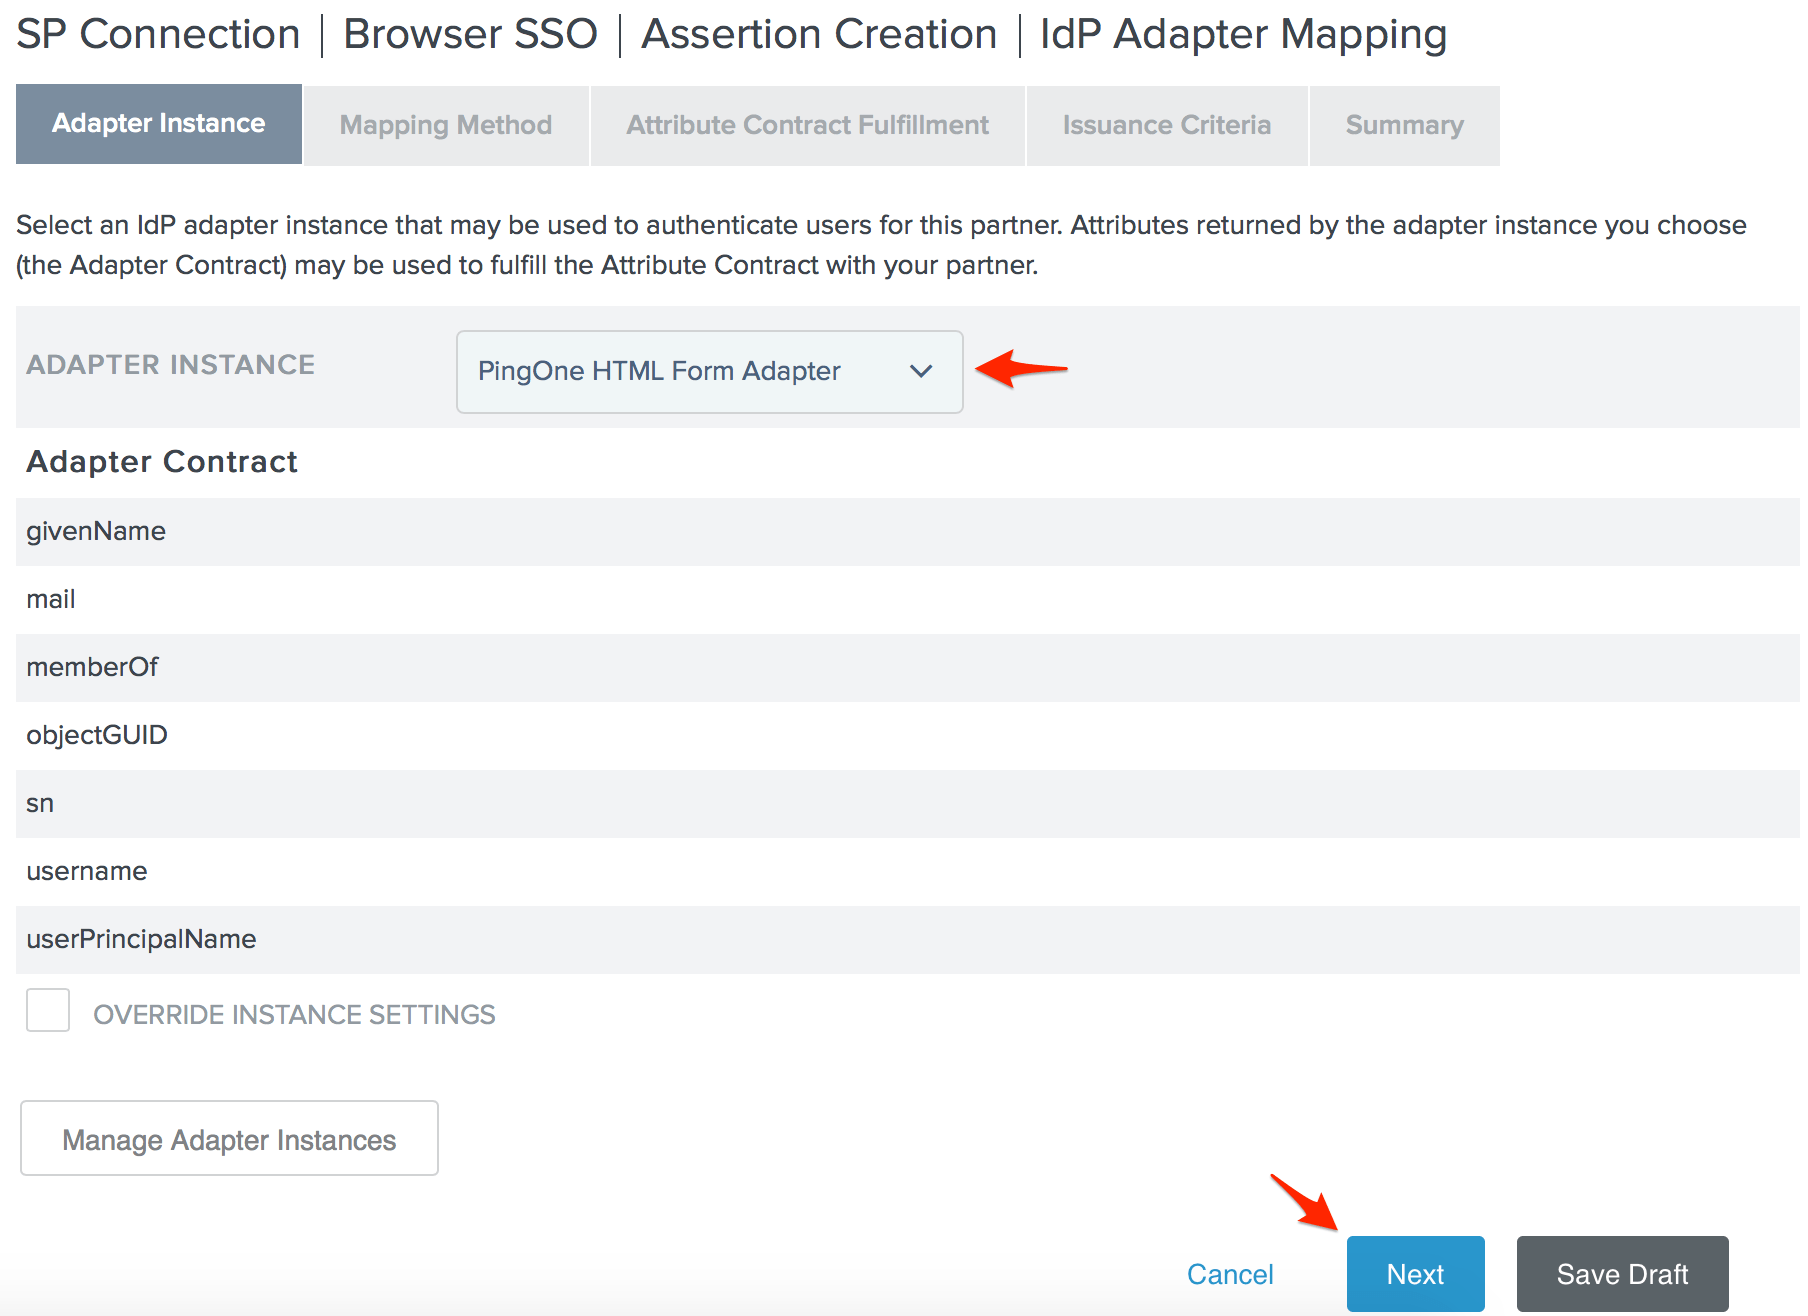Open the Attribute Contract Fulfillment tab
The width and height of the screenshot is (1808, 1316).
(807, 125)
